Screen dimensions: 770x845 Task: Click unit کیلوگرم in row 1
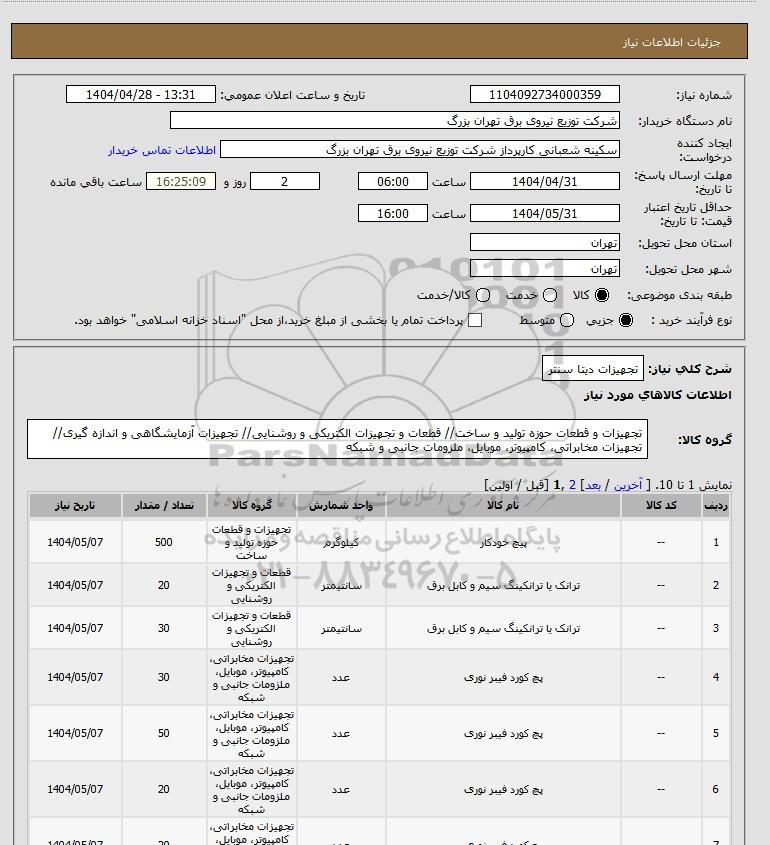pyautogui.click(x=341, y=543)
